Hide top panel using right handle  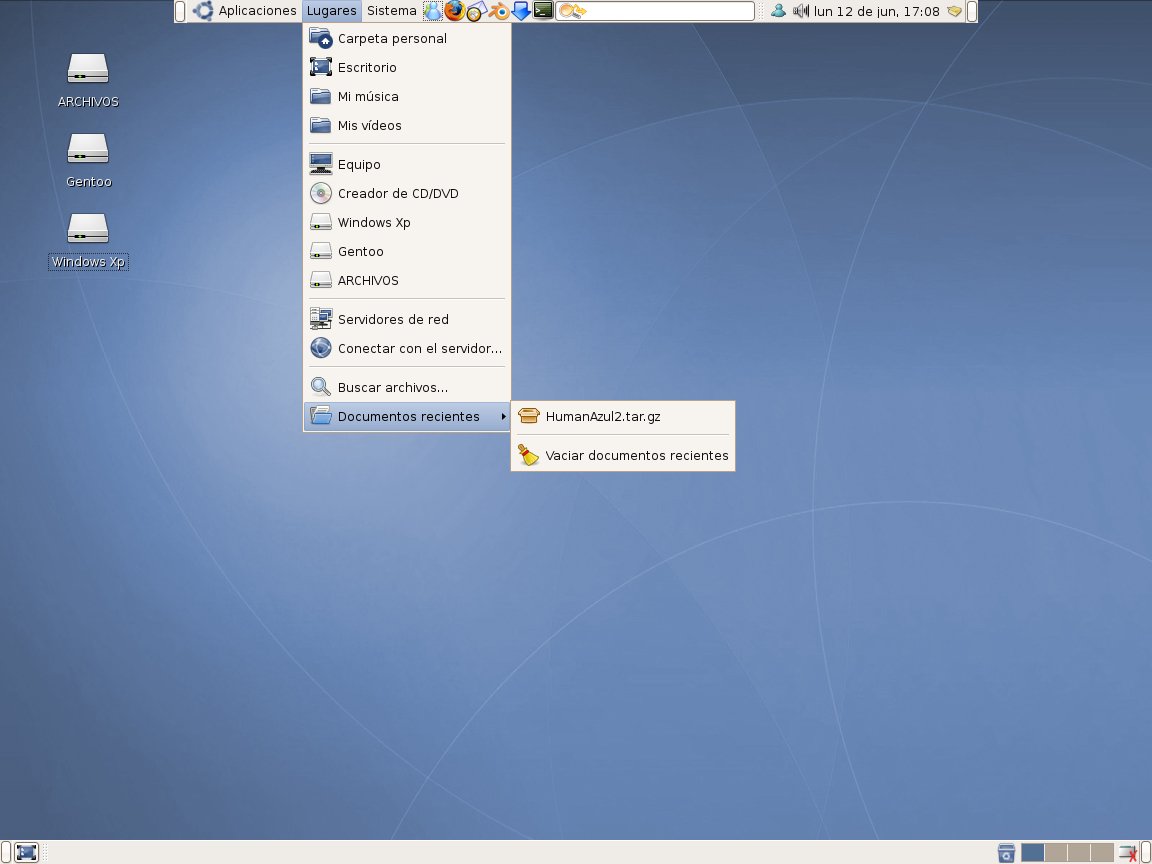[x=972, y=11]
